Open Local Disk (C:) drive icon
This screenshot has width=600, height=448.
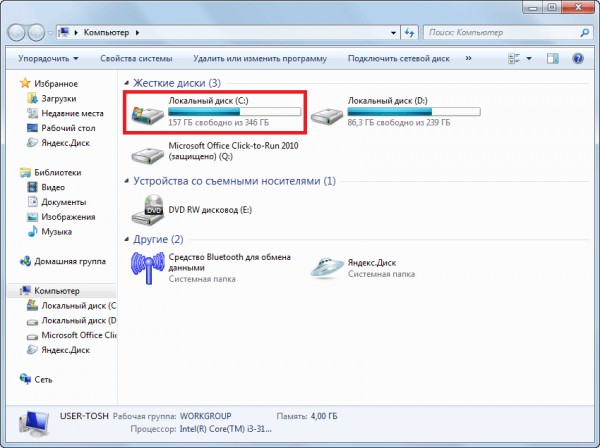pyautogui.click(x=147, y=114)
